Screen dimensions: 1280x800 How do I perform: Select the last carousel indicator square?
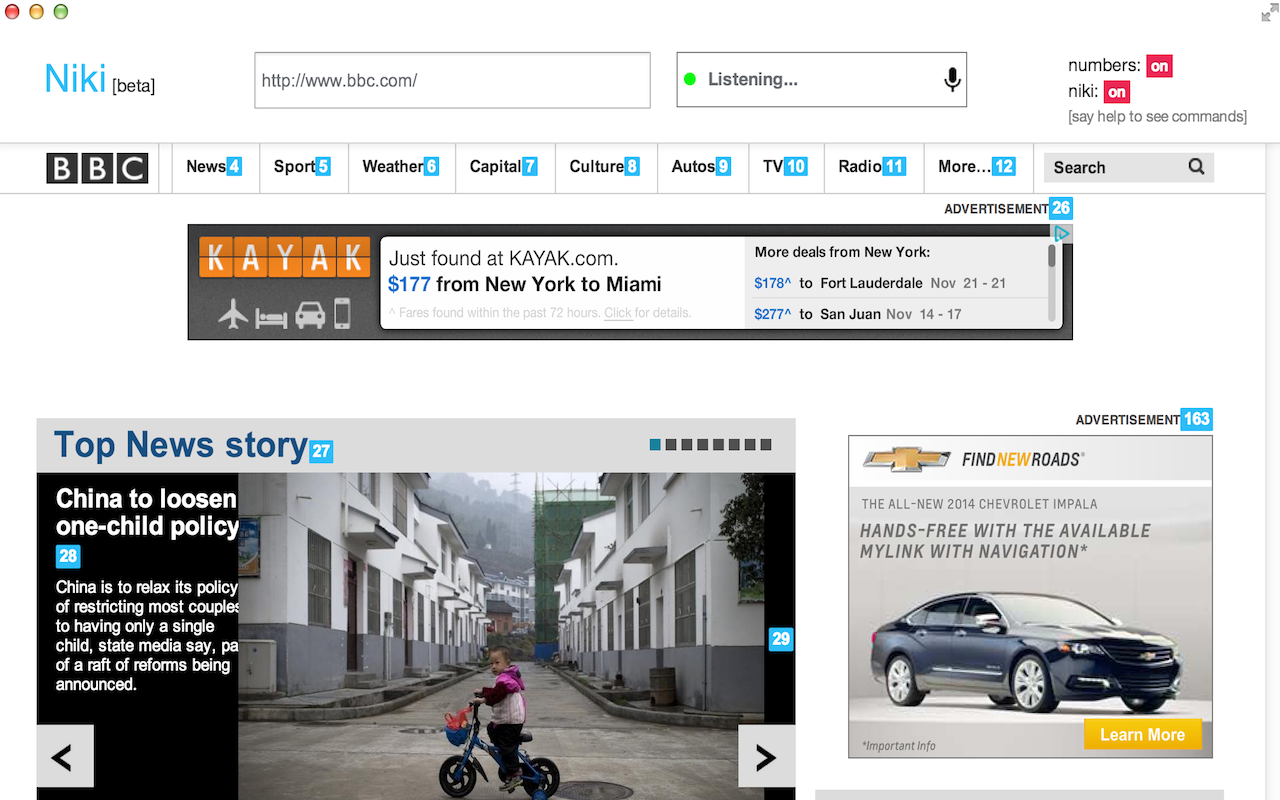766,445
